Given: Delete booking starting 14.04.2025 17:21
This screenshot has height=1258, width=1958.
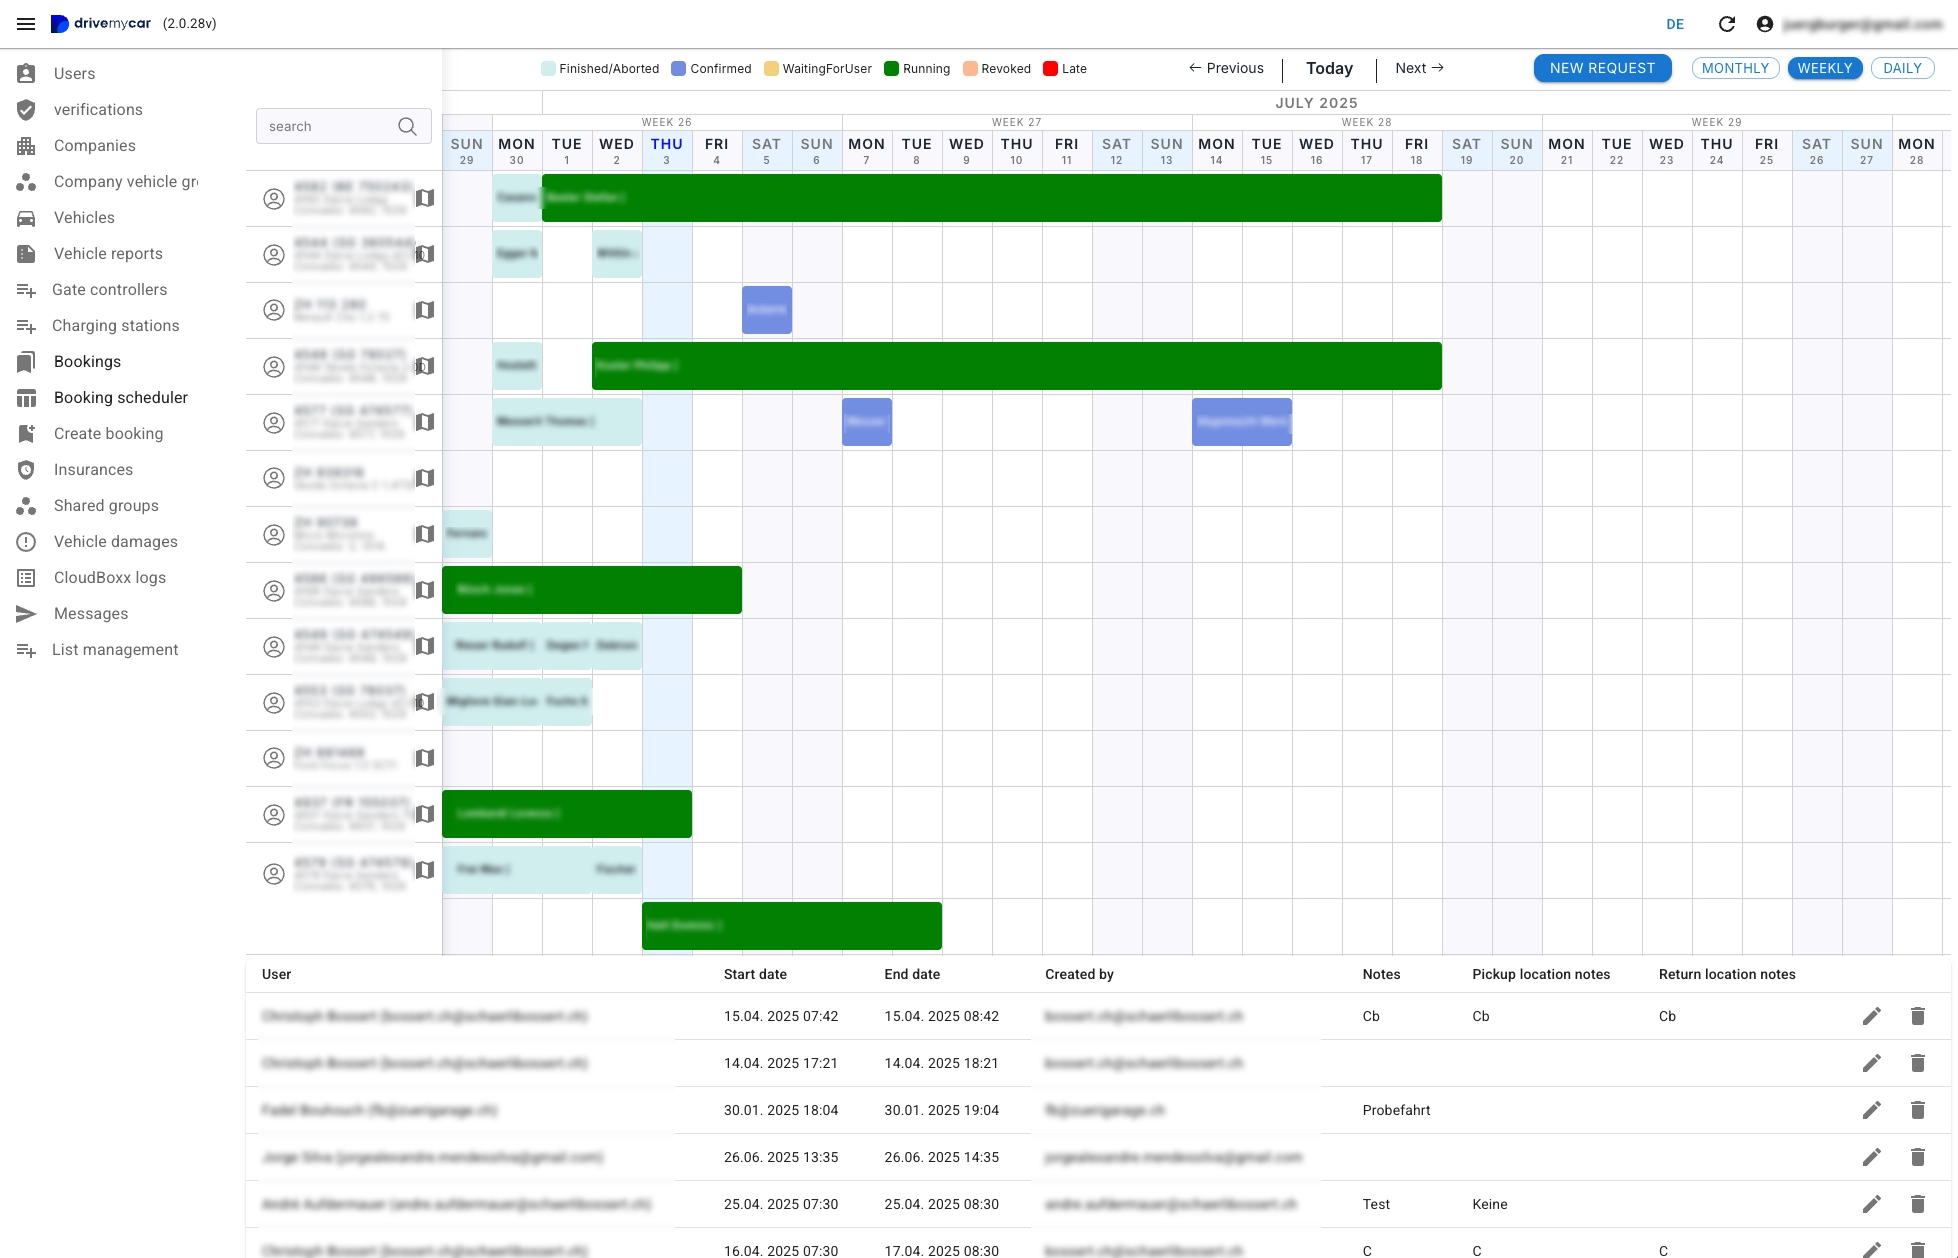Looking at the screenshot, I should click(1917, 1063).
